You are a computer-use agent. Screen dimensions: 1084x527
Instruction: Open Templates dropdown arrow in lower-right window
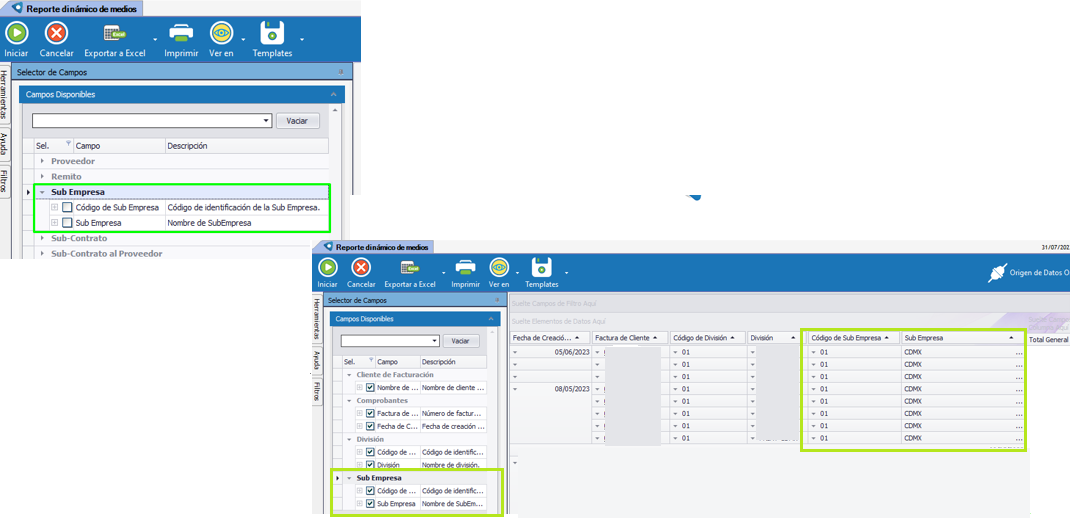pos(566,272)
